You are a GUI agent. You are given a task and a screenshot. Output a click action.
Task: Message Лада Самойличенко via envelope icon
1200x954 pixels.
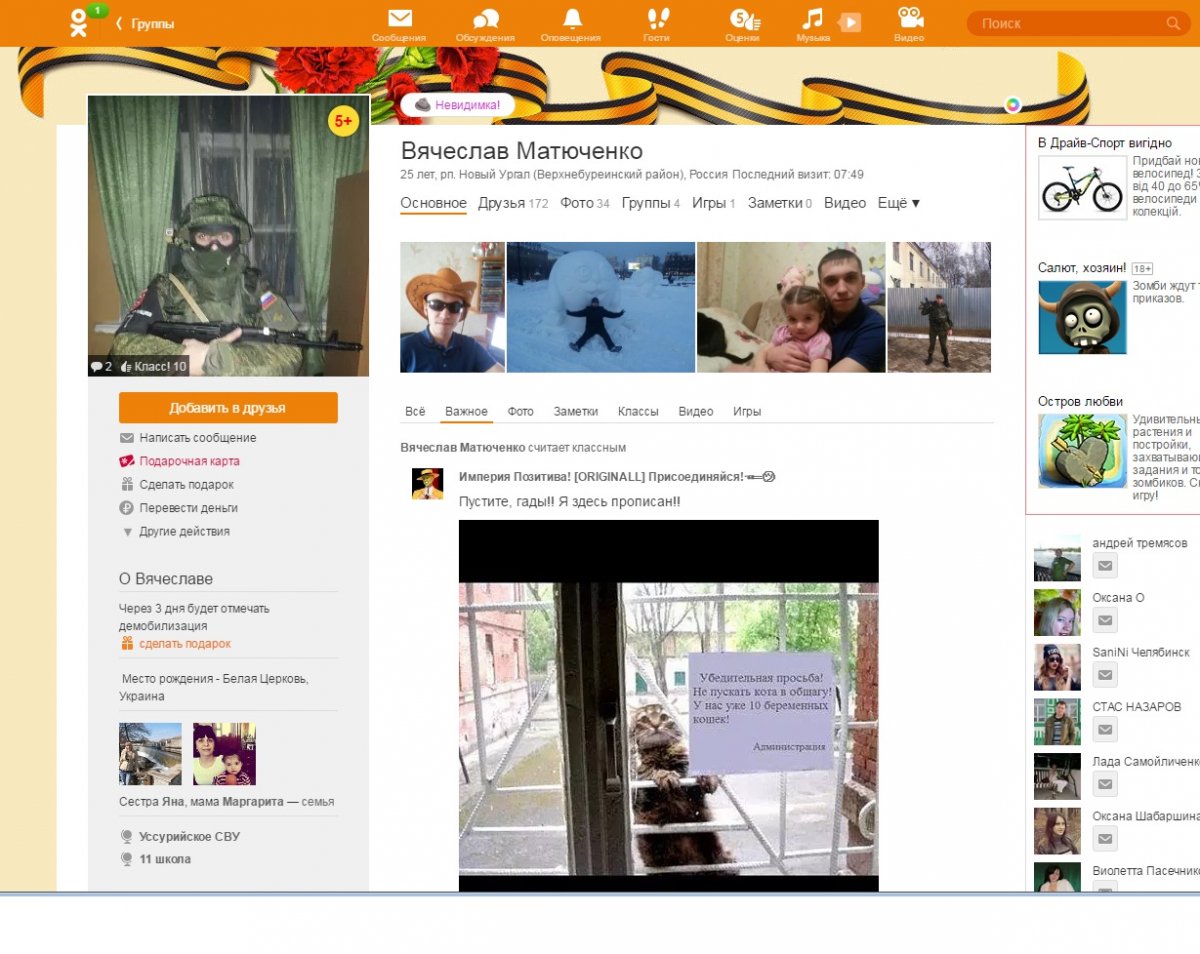[1104, 784]
